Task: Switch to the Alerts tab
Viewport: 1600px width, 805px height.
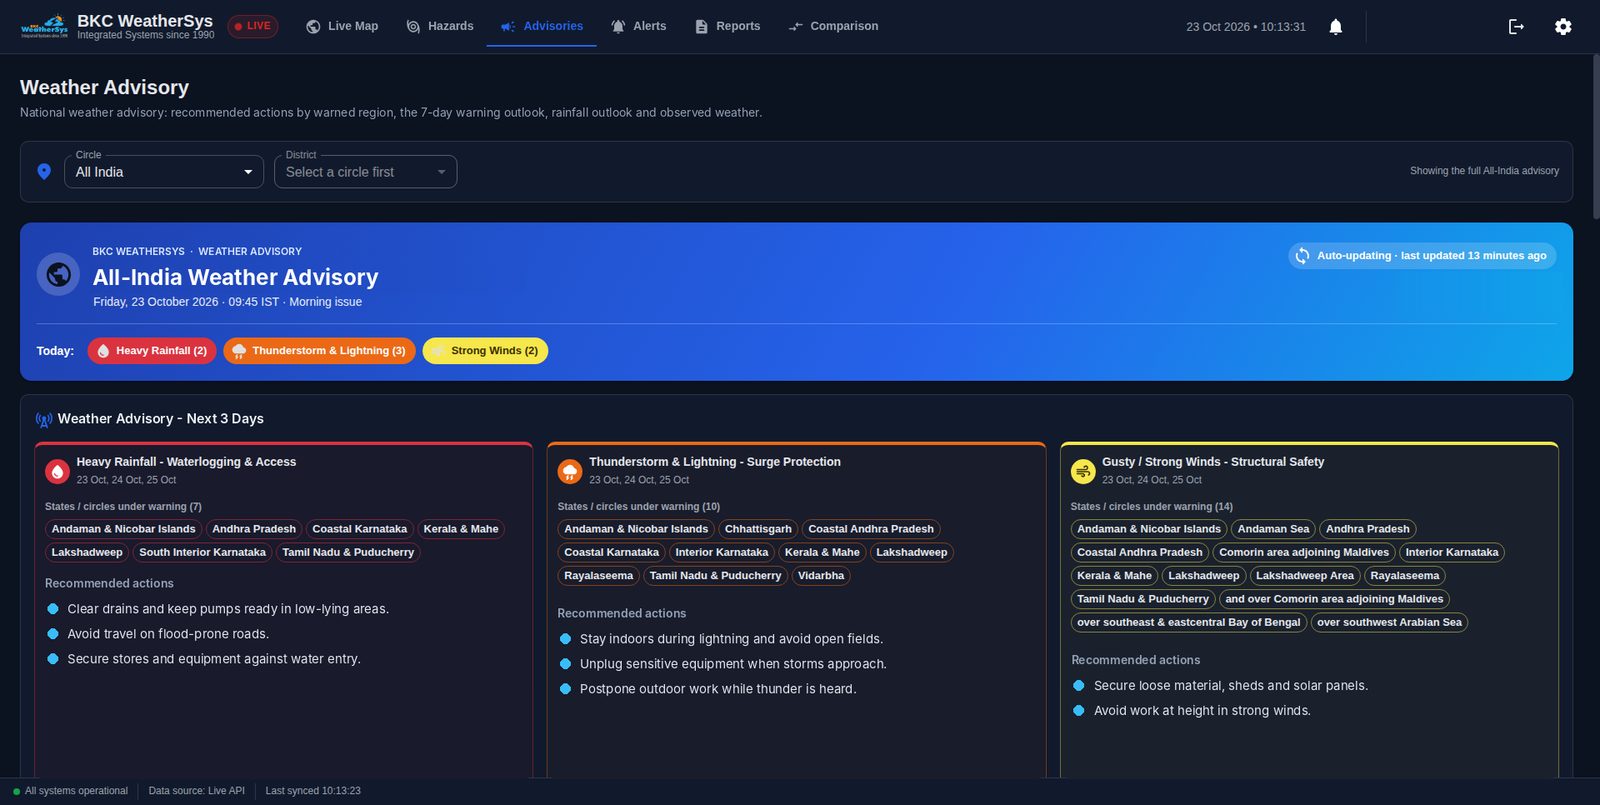Action: tap(638, 26)
